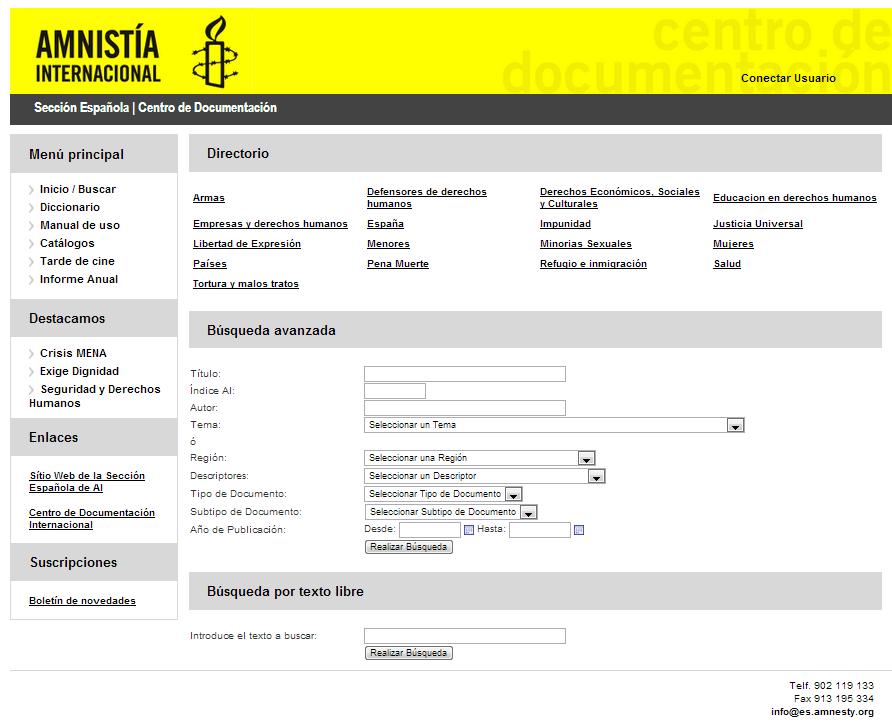
Task: Open Diccionario from the main menu
Action: tap(69, 207)
